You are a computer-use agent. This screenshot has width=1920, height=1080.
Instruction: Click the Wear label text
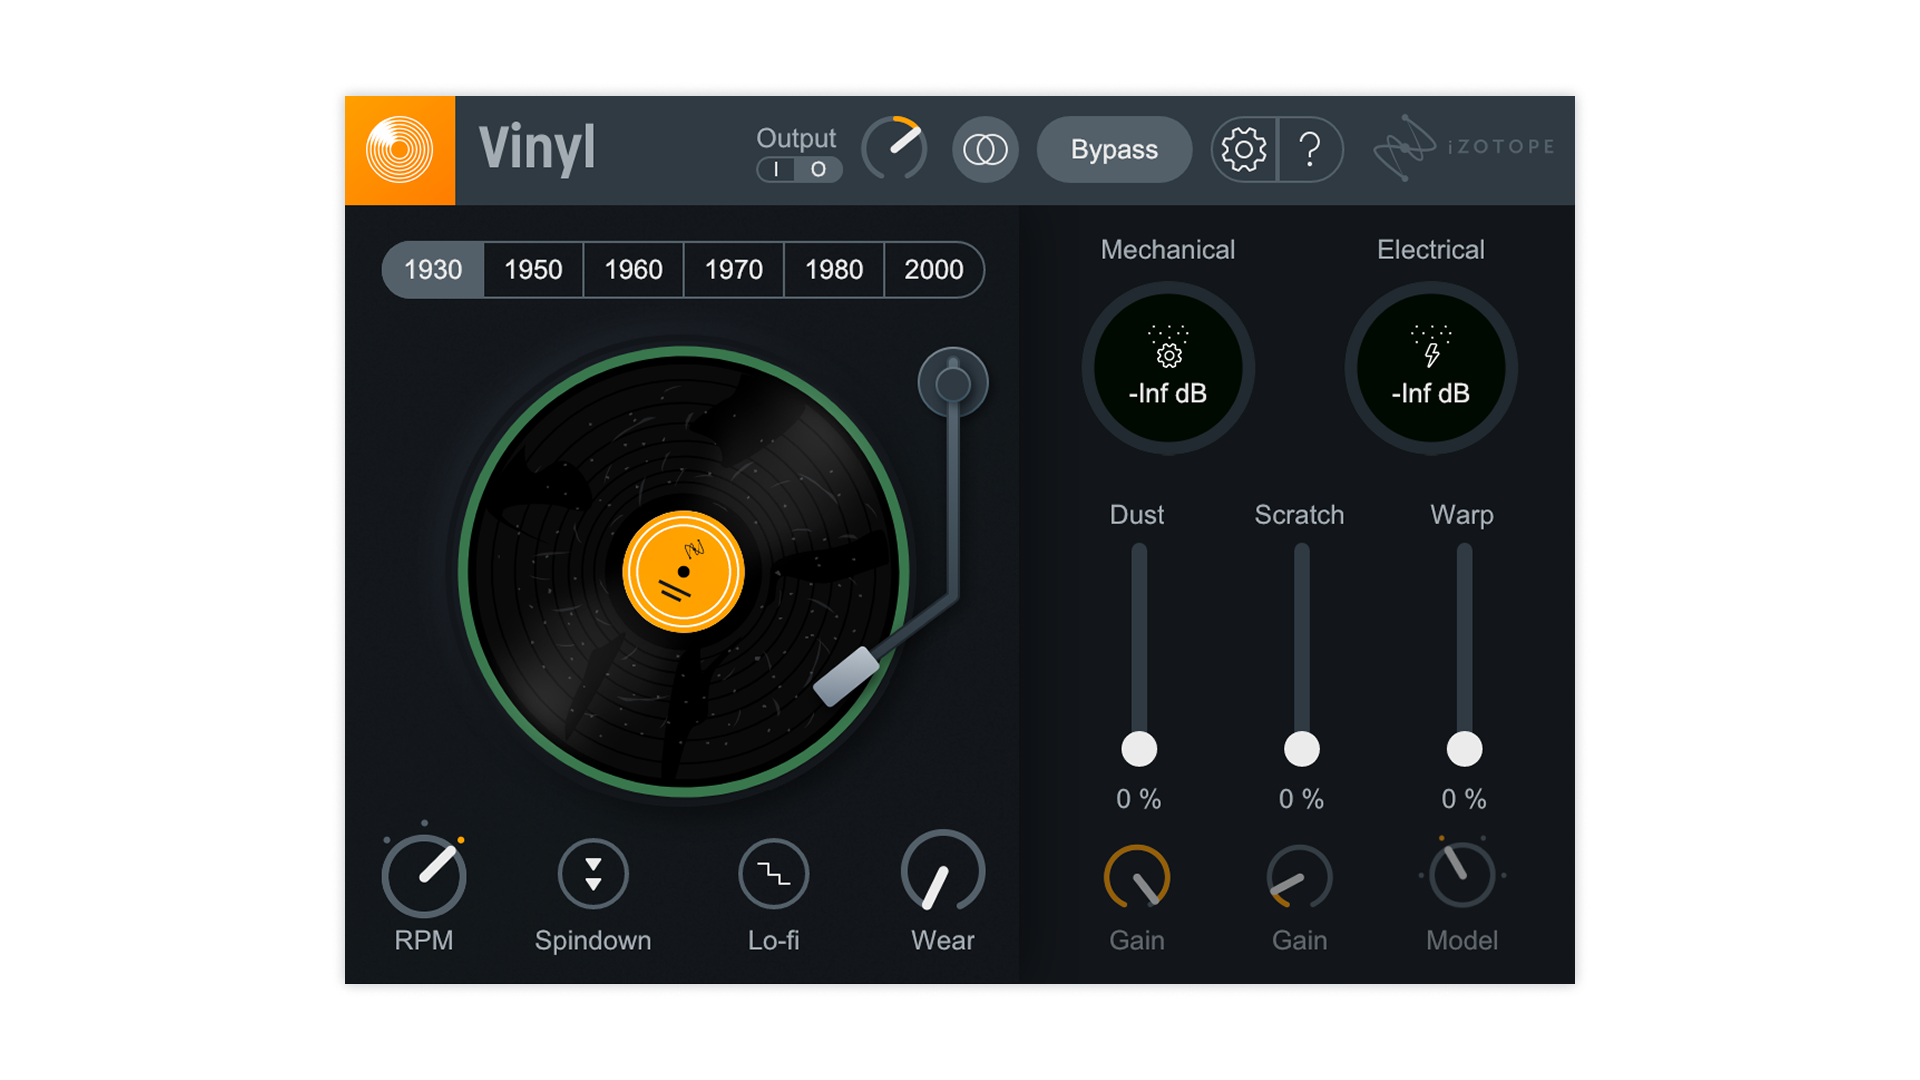click(x=943, y=941)
